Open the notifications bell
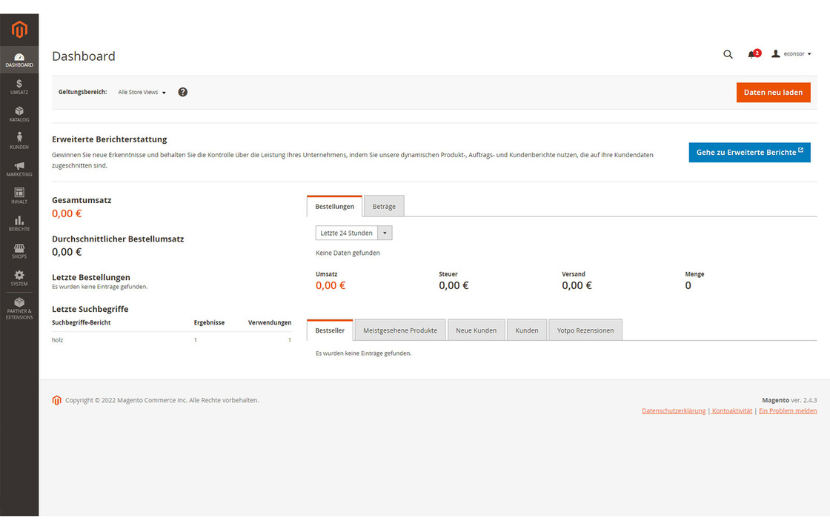Image resolution: width=830 pixels, height=530 pixels. 754,54
